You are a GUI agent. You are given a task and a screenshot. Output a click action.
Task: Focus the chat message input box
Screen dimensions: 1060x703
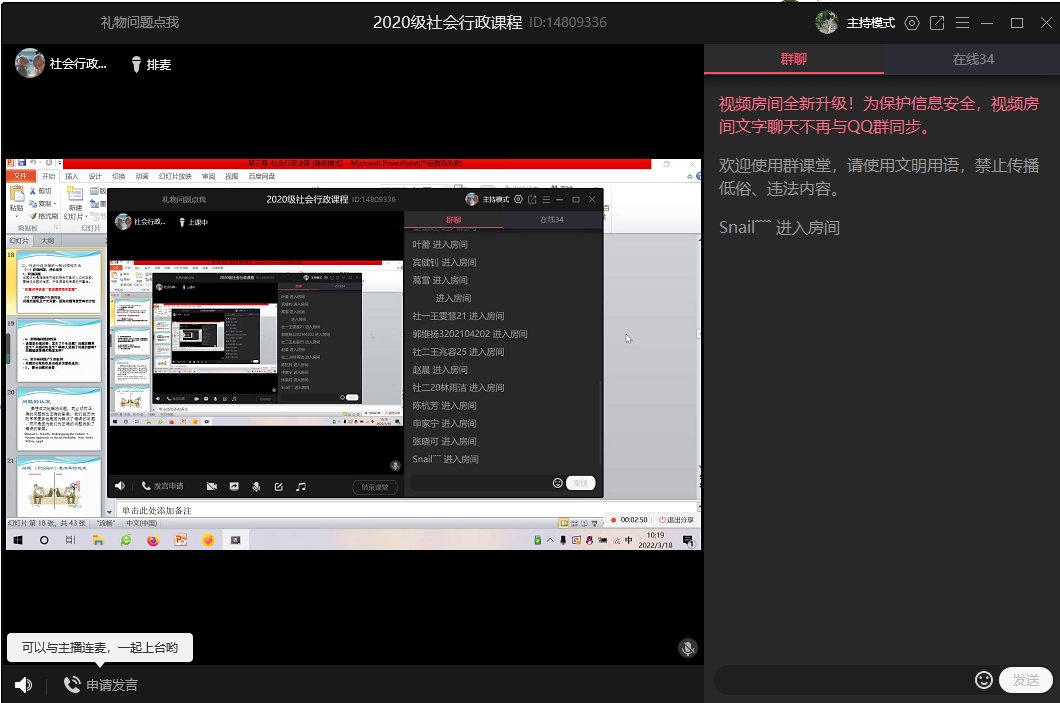[842, 680]
